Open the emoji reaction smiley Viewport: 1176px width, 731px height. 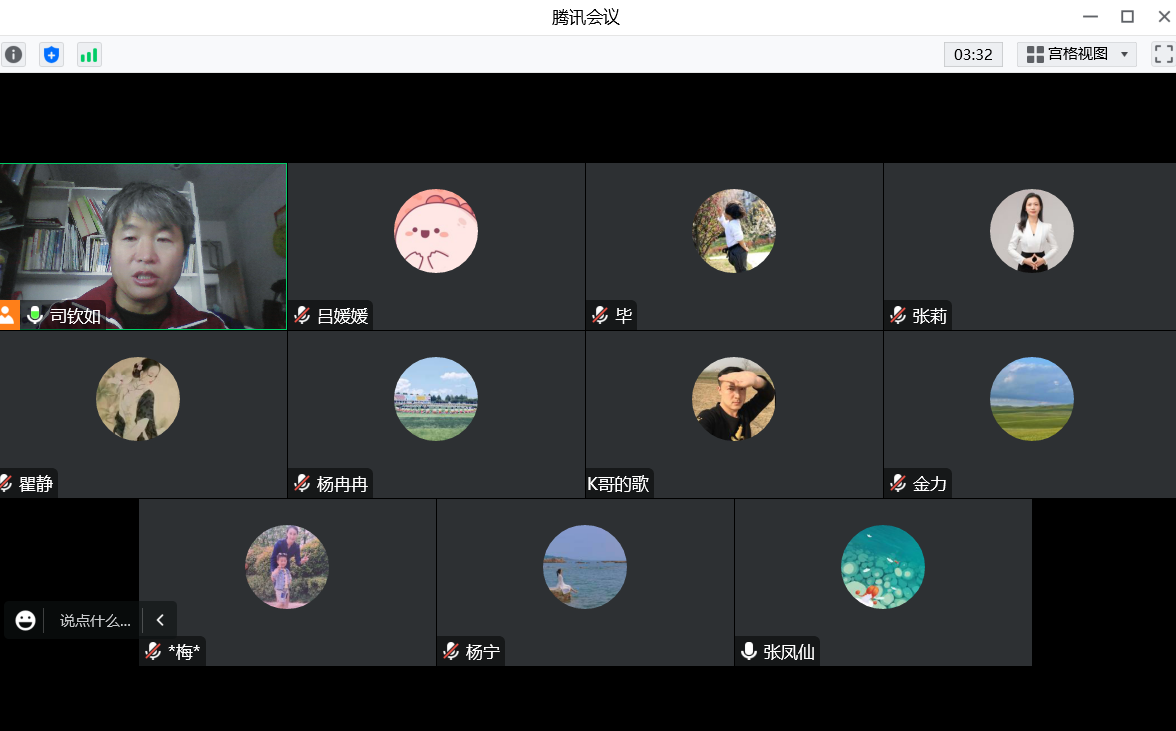click(x=25, y=620)
